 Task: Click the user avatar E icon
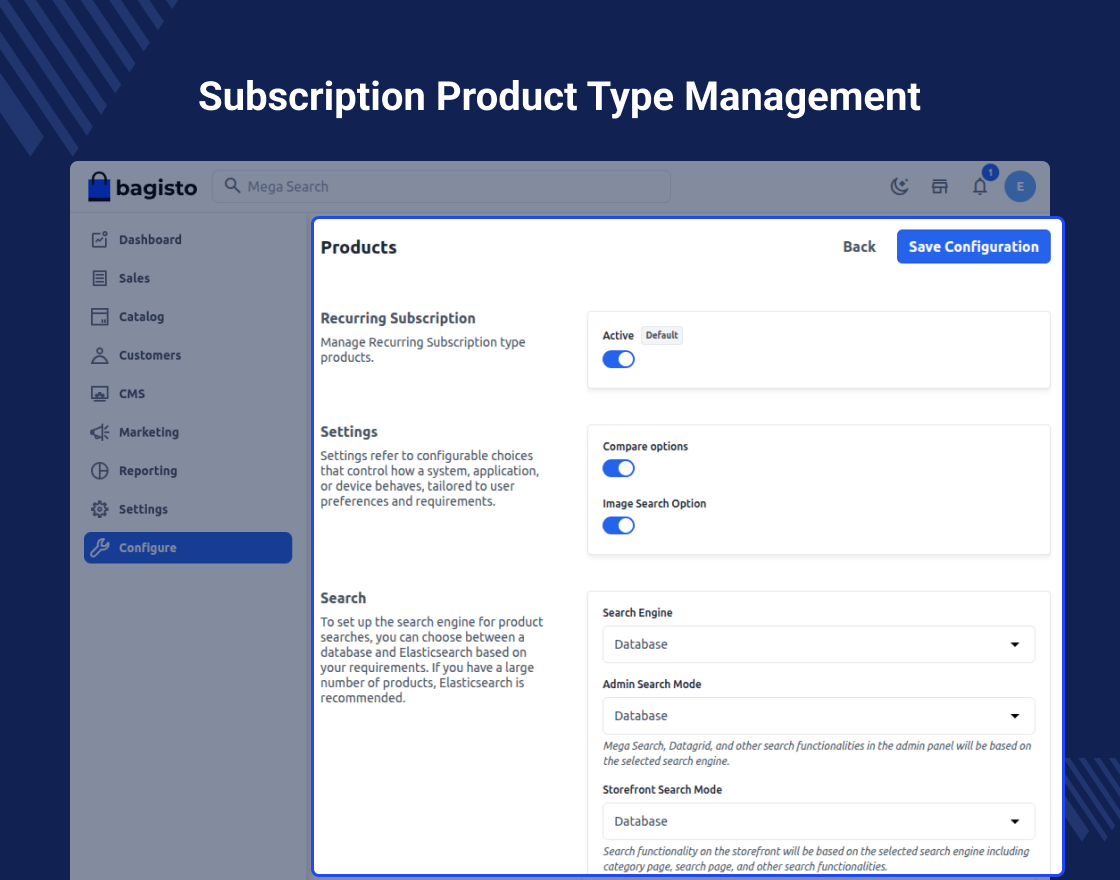(1020, 186)
